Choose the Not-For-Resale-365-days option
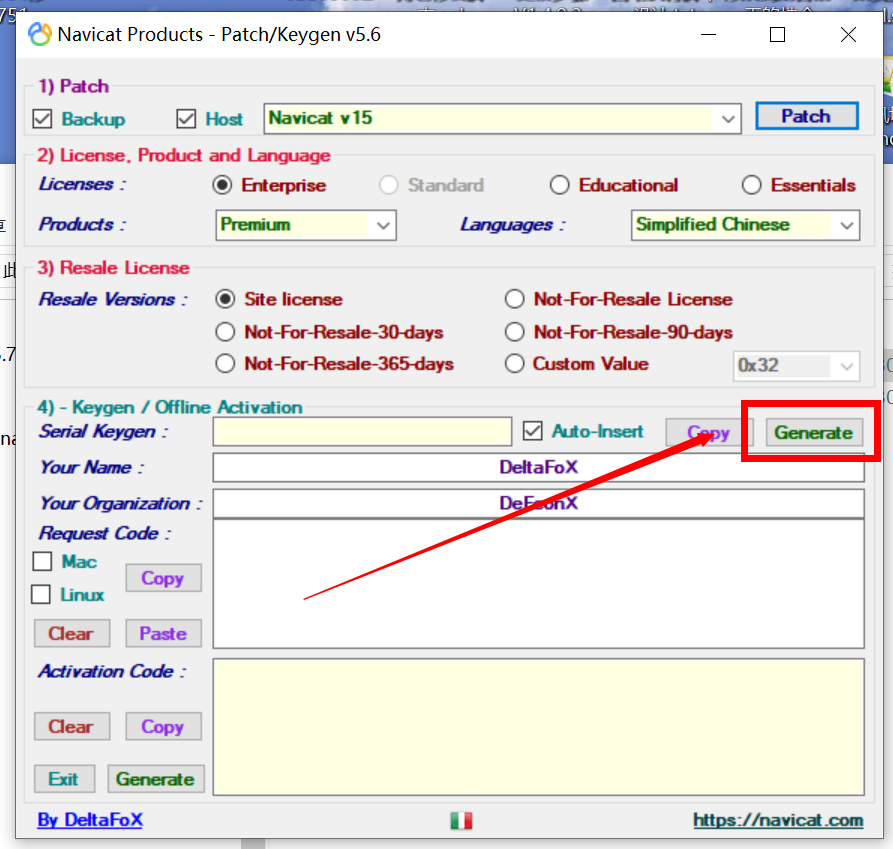The image size is (893, 849). coord(226,364)
